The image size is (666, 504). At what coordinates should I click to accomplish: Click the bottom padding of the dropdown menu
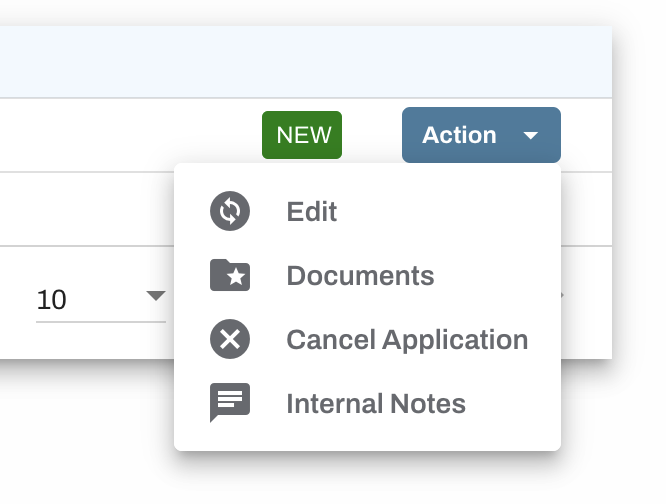coord(367,439)
